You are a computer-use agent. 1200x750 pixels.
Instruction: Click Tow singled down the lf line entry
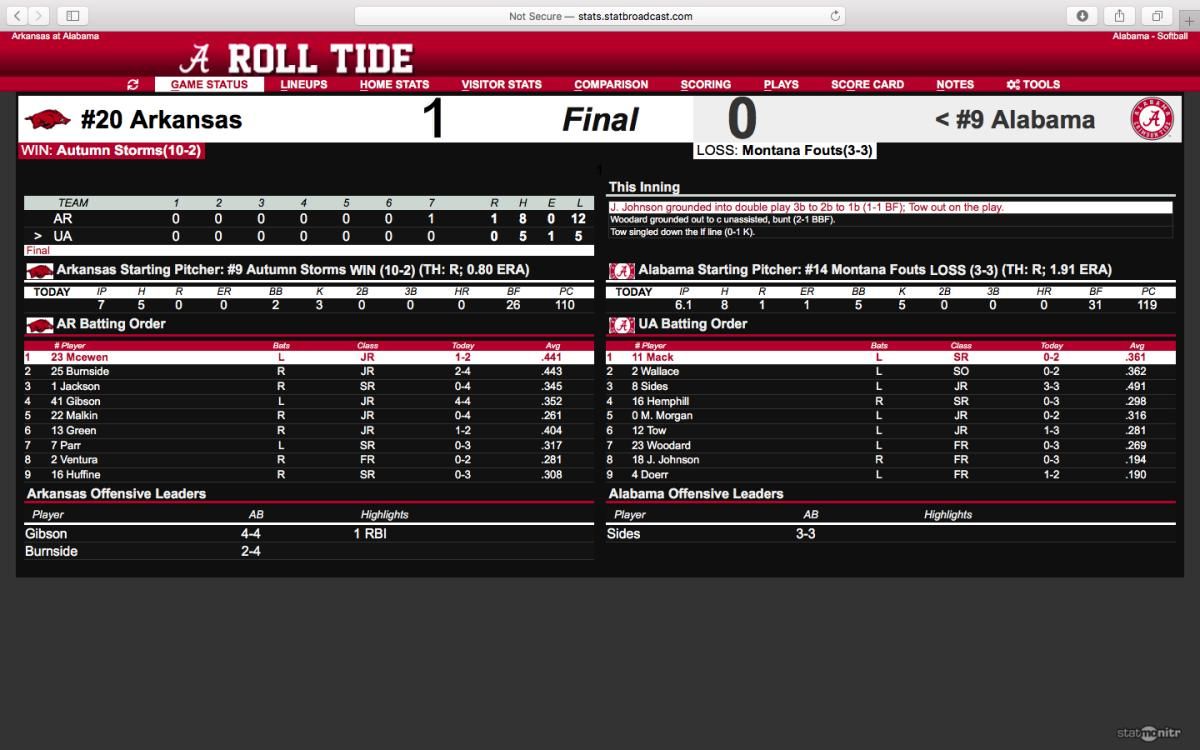[890, 232]
